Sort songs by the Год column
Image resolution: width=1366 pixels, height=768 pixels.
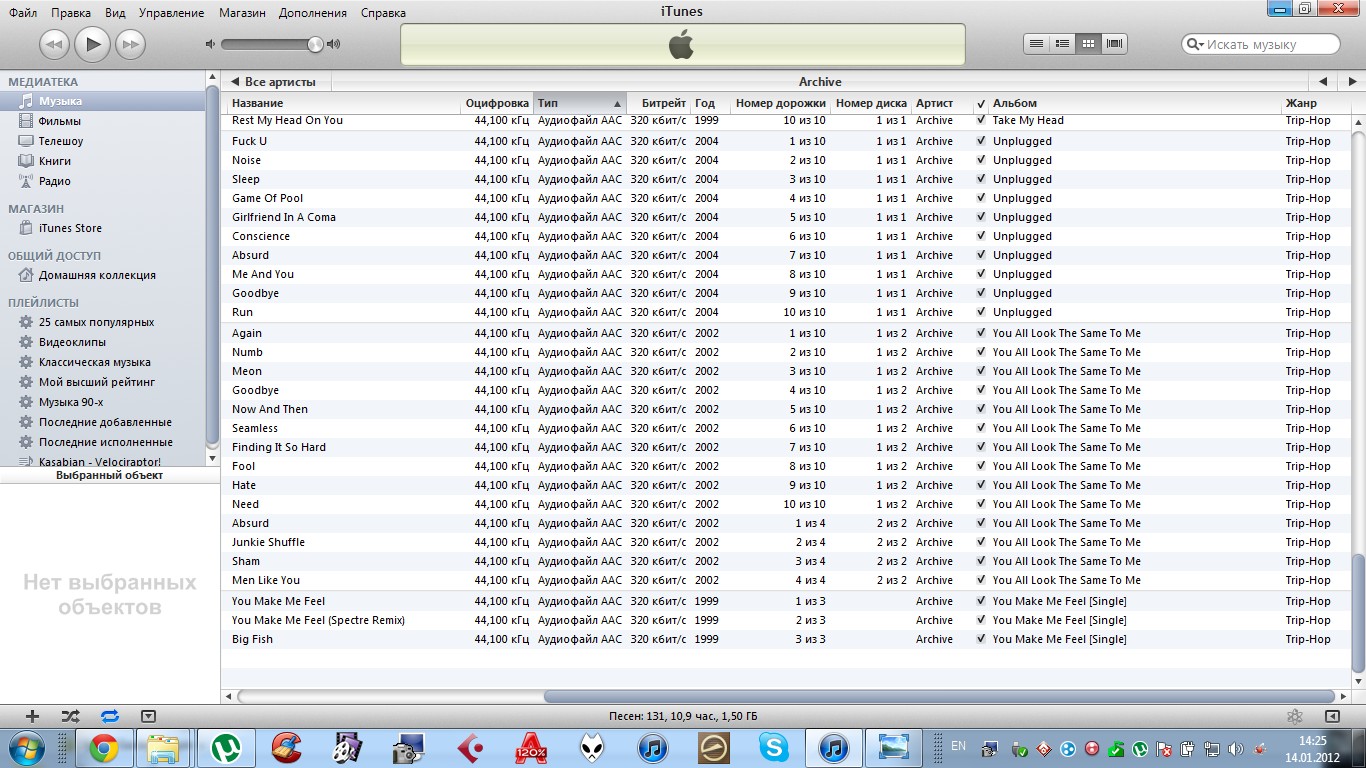pyautogui.click(x=708, y=103)
